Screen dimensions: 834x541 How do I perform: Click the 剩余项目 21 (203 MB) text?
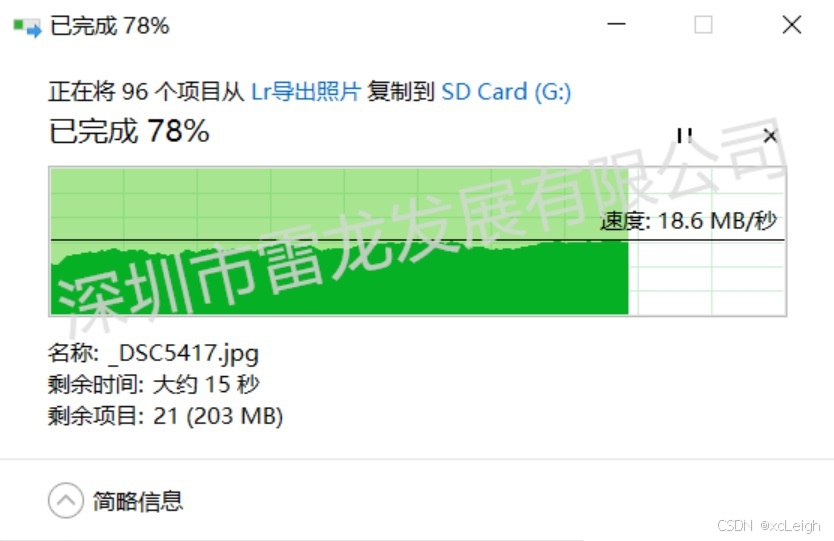165,416
